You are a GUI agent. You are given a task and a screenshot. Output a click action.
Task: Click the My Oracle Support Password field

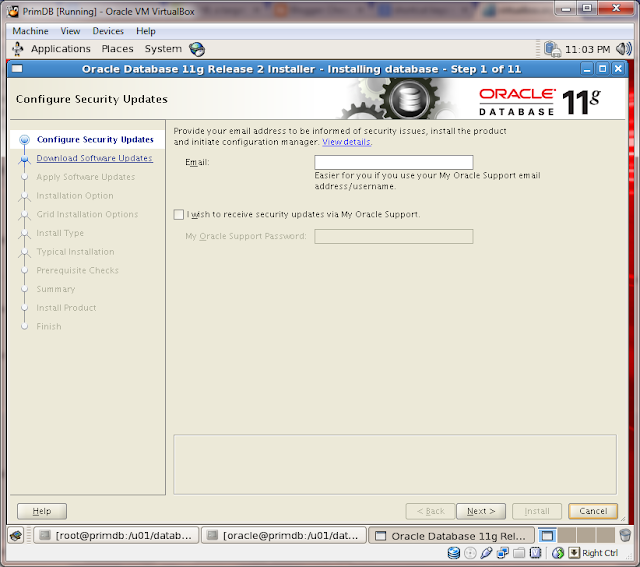click(x=393, y=236)
